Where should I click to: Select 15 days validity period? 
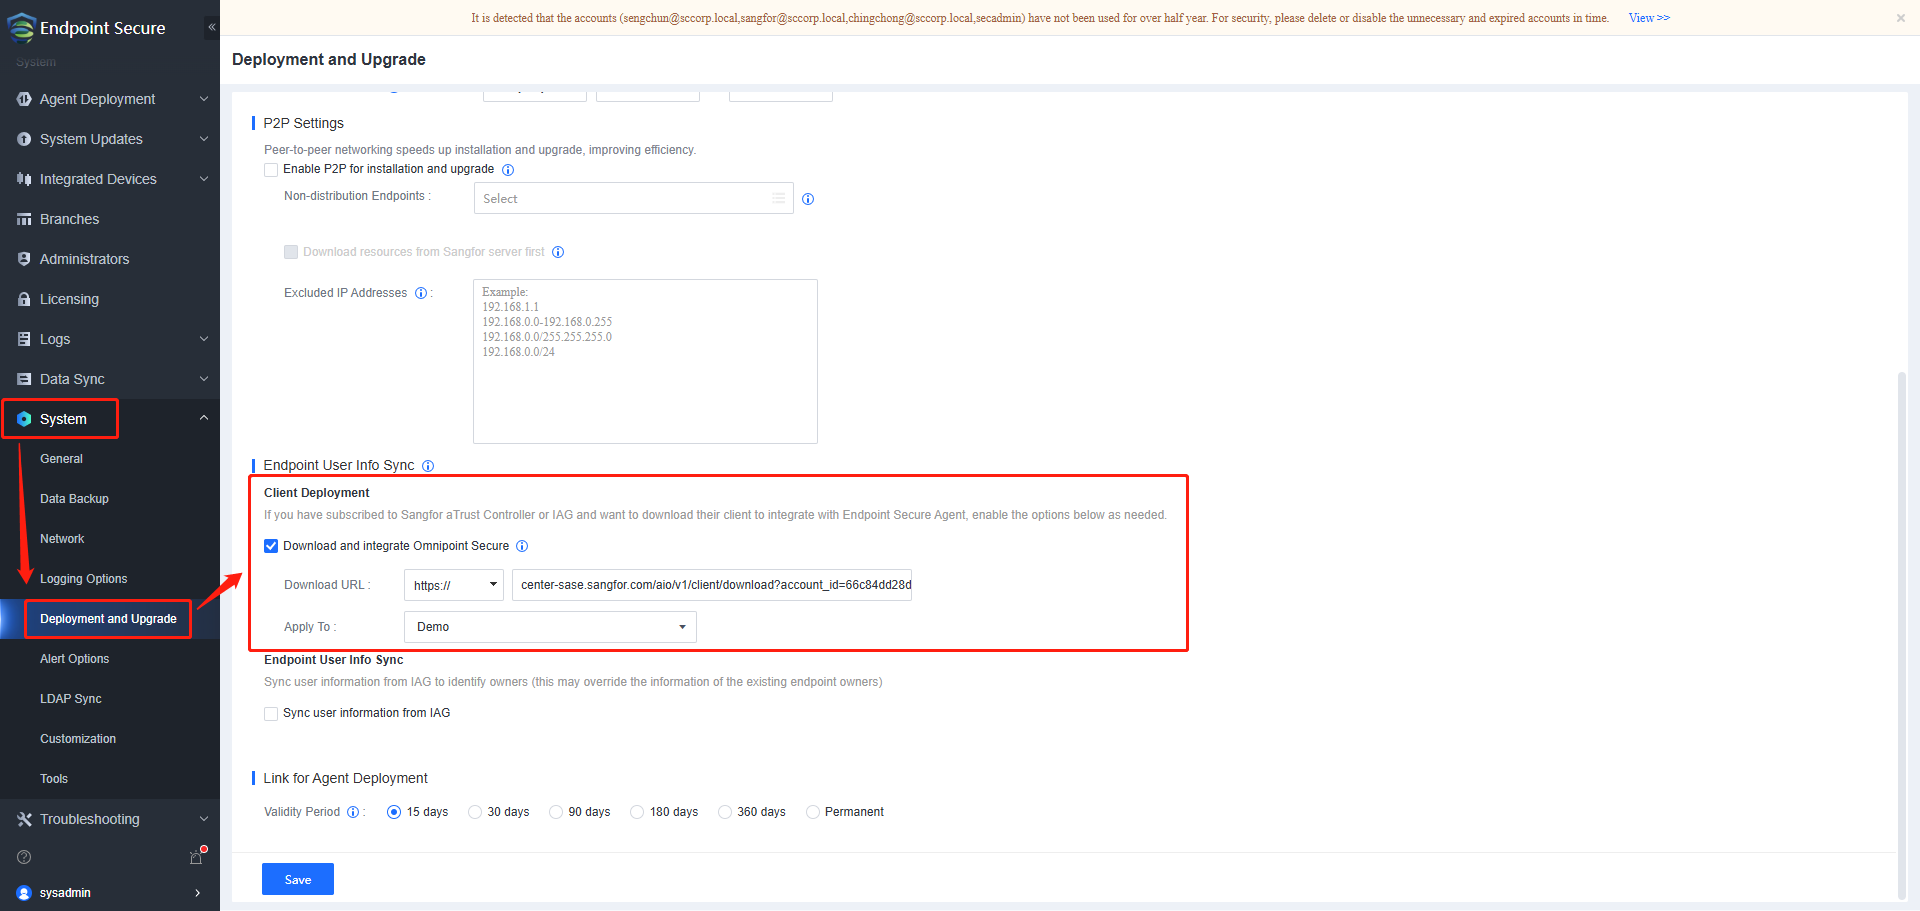[x=394, y=812]
